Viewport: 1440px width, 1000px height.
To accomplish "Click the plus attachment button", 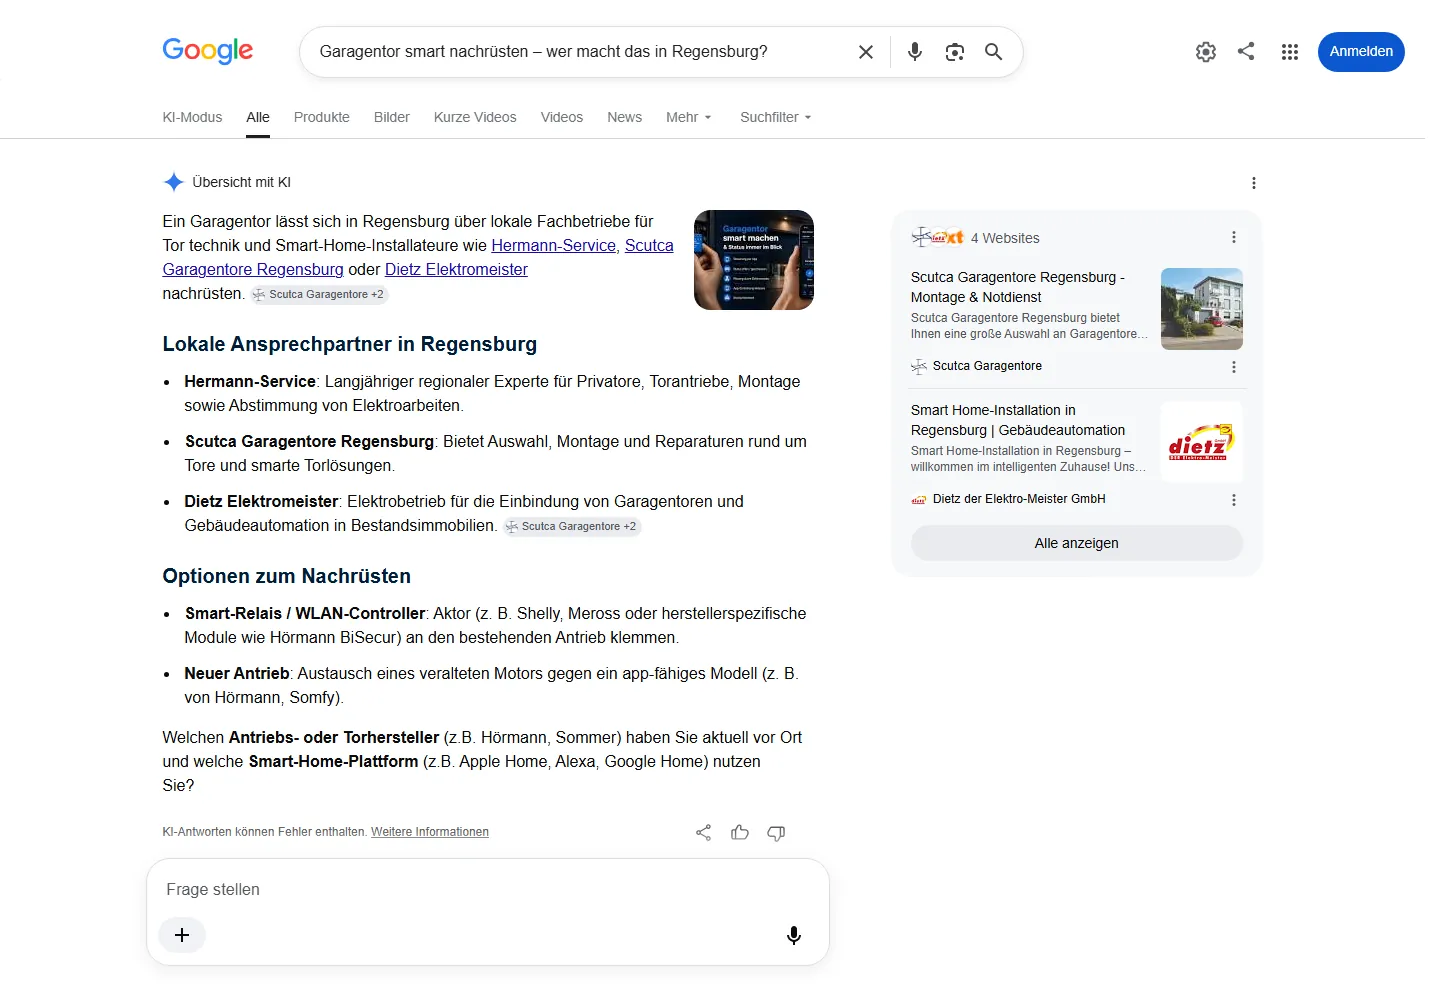I will tap(182, 935).
